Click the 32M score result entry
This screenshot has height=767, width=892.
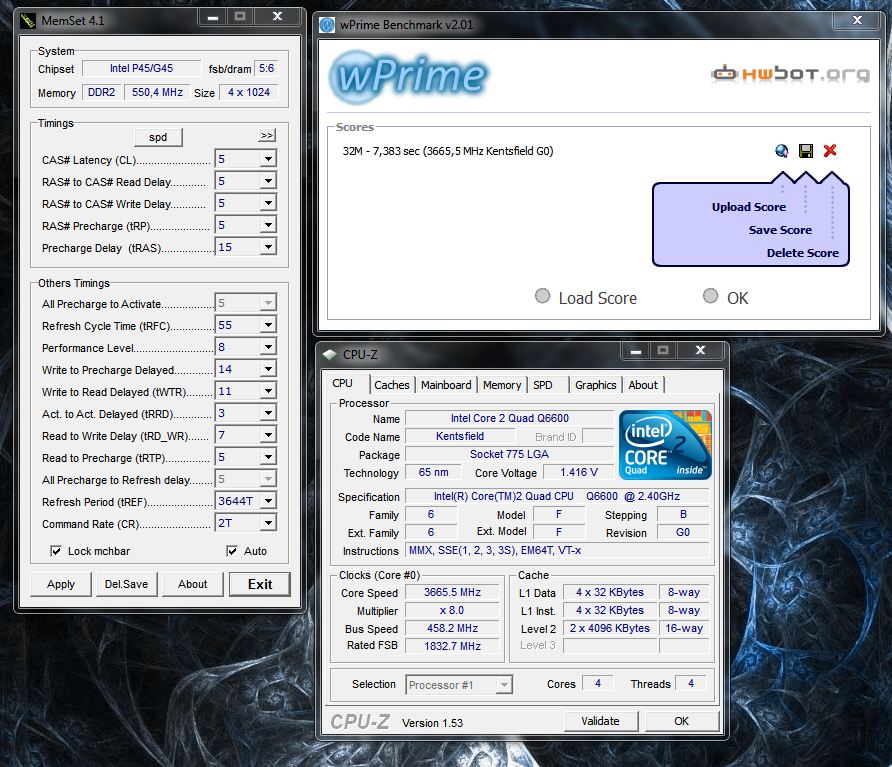click(x=447, y=151)
